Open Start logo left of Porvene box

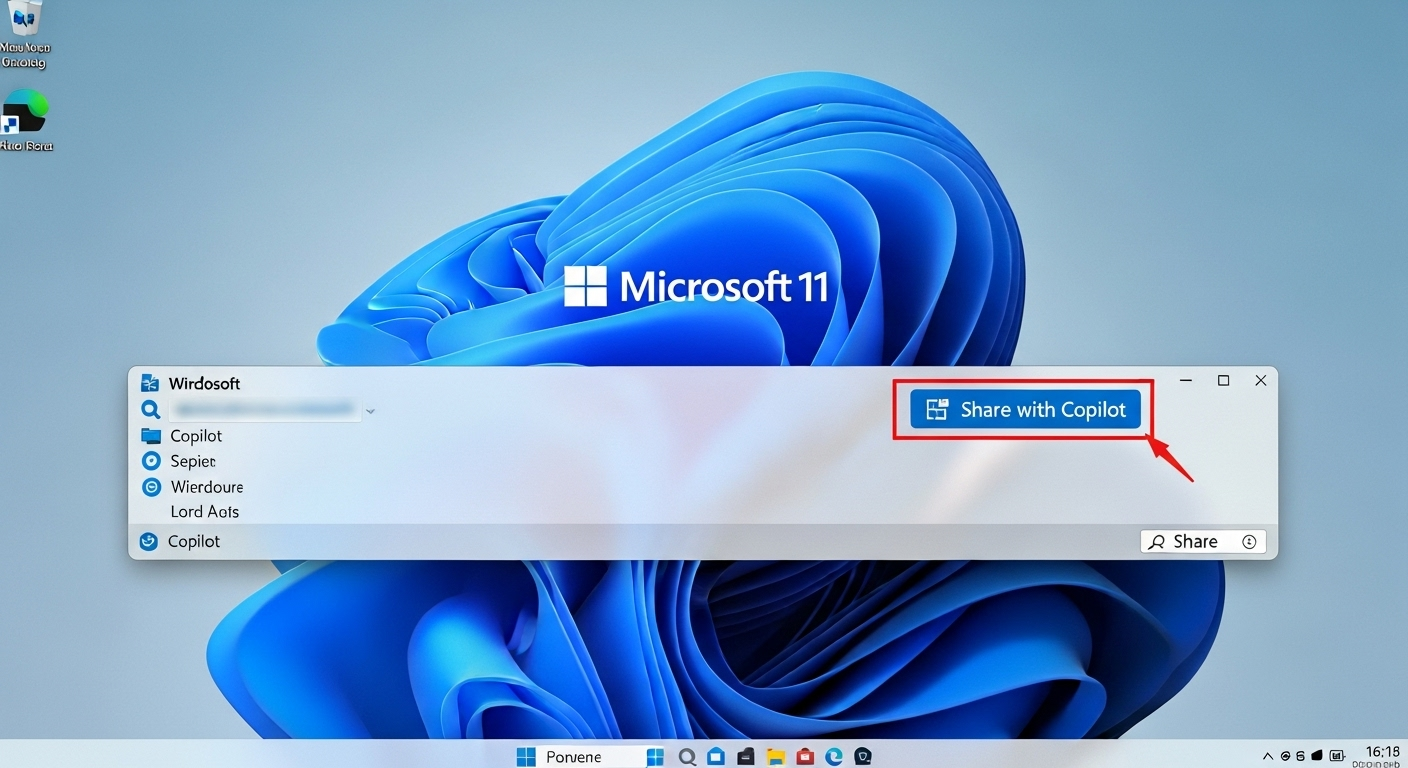coord(526,757)
